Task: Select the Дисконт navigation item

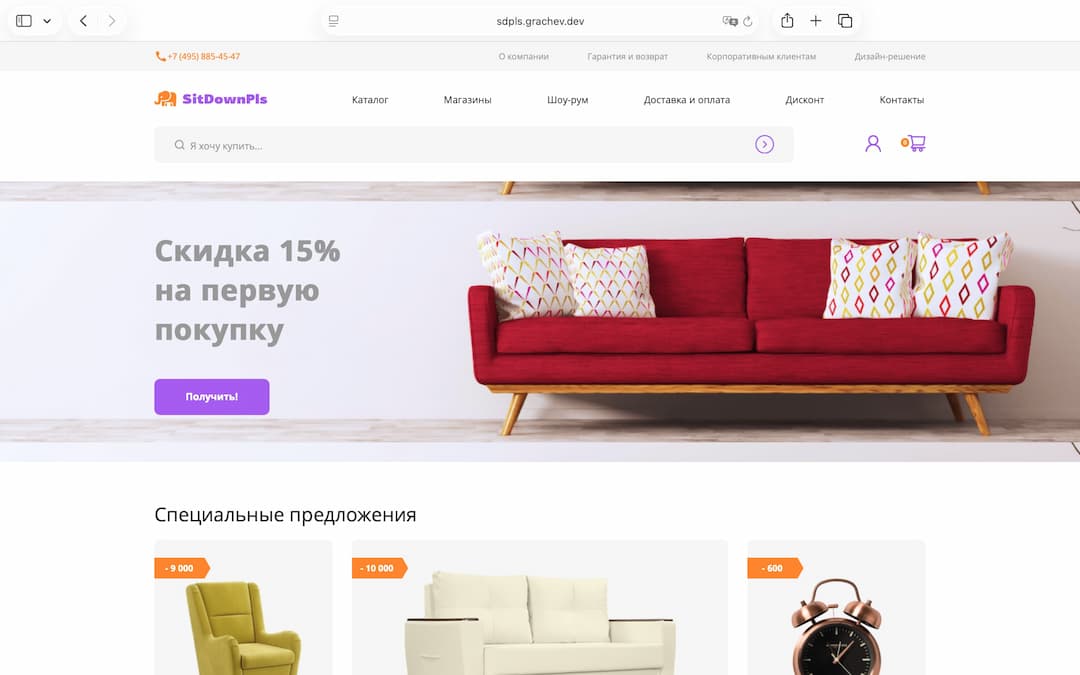Action: coord(804,100)
